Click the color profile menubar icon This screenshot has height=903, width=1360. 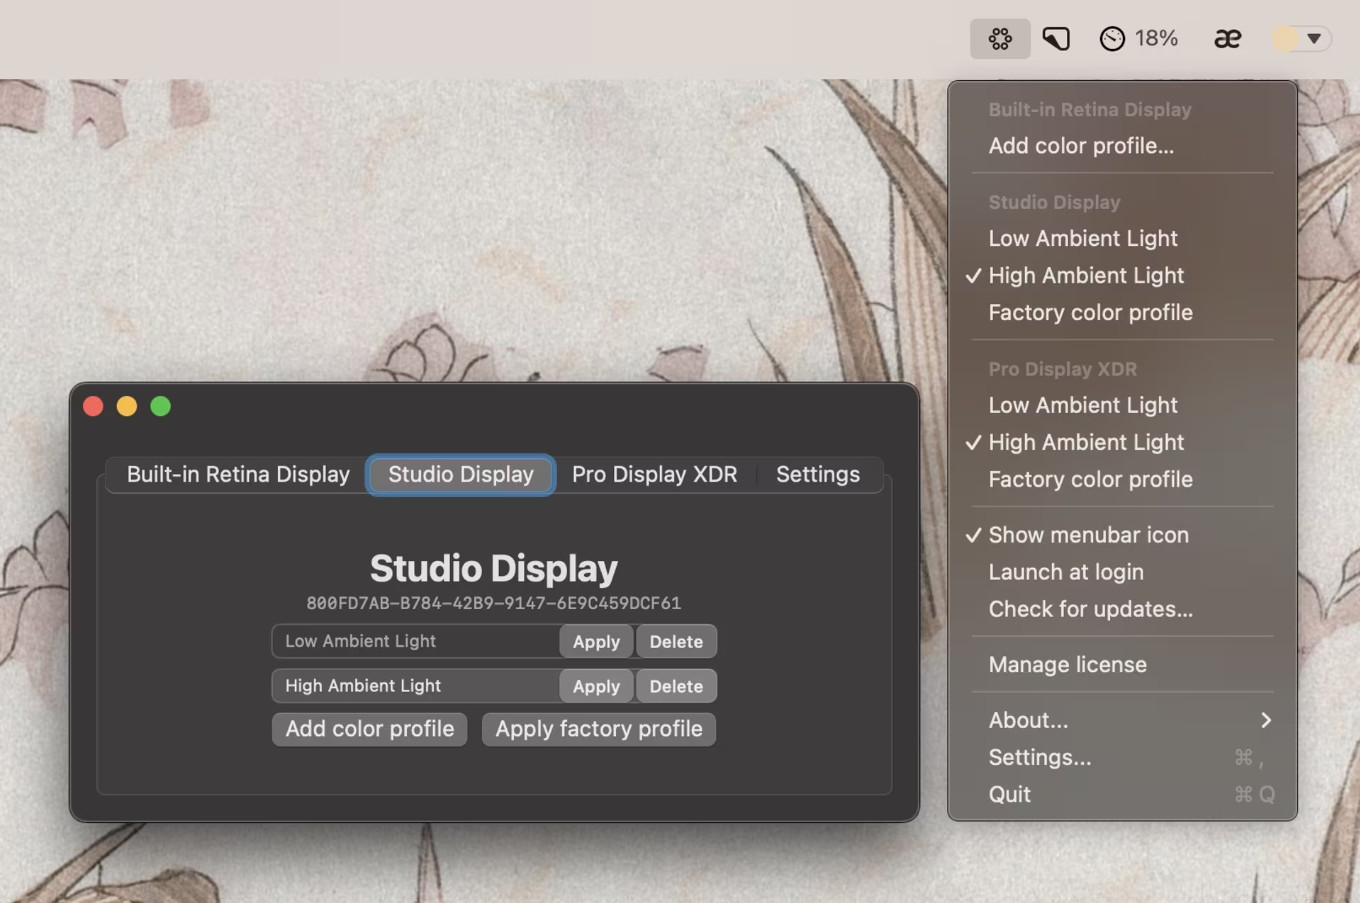click(x=1000, y=39)
